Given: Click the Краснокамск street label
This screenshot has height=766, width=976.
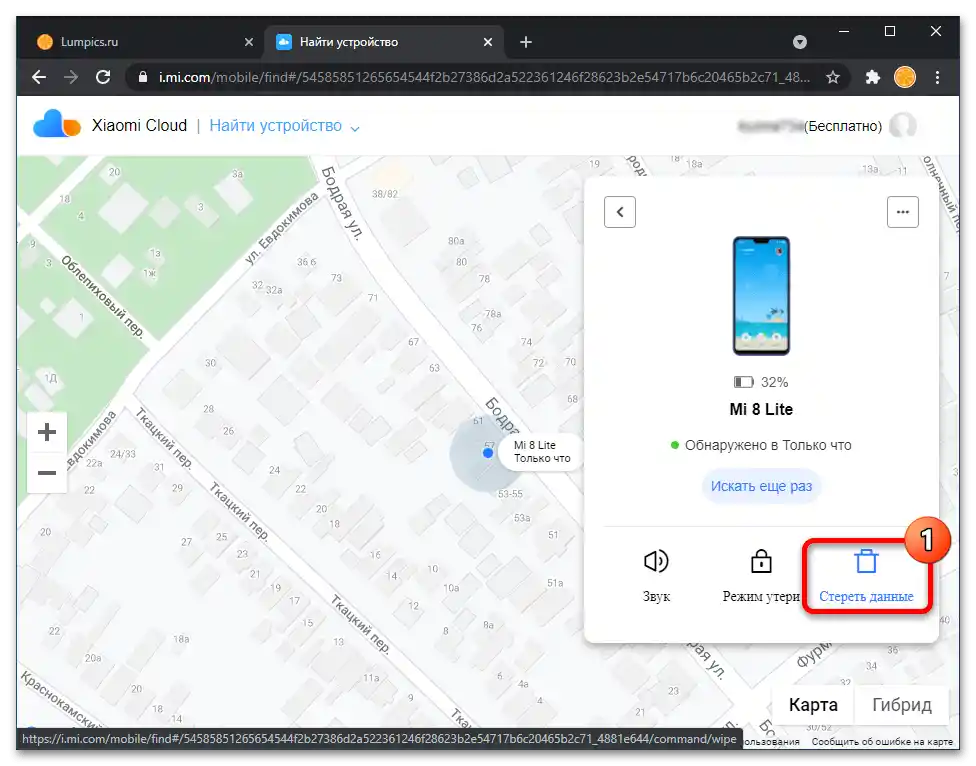Looking at the screenshot, I should 59,699.
